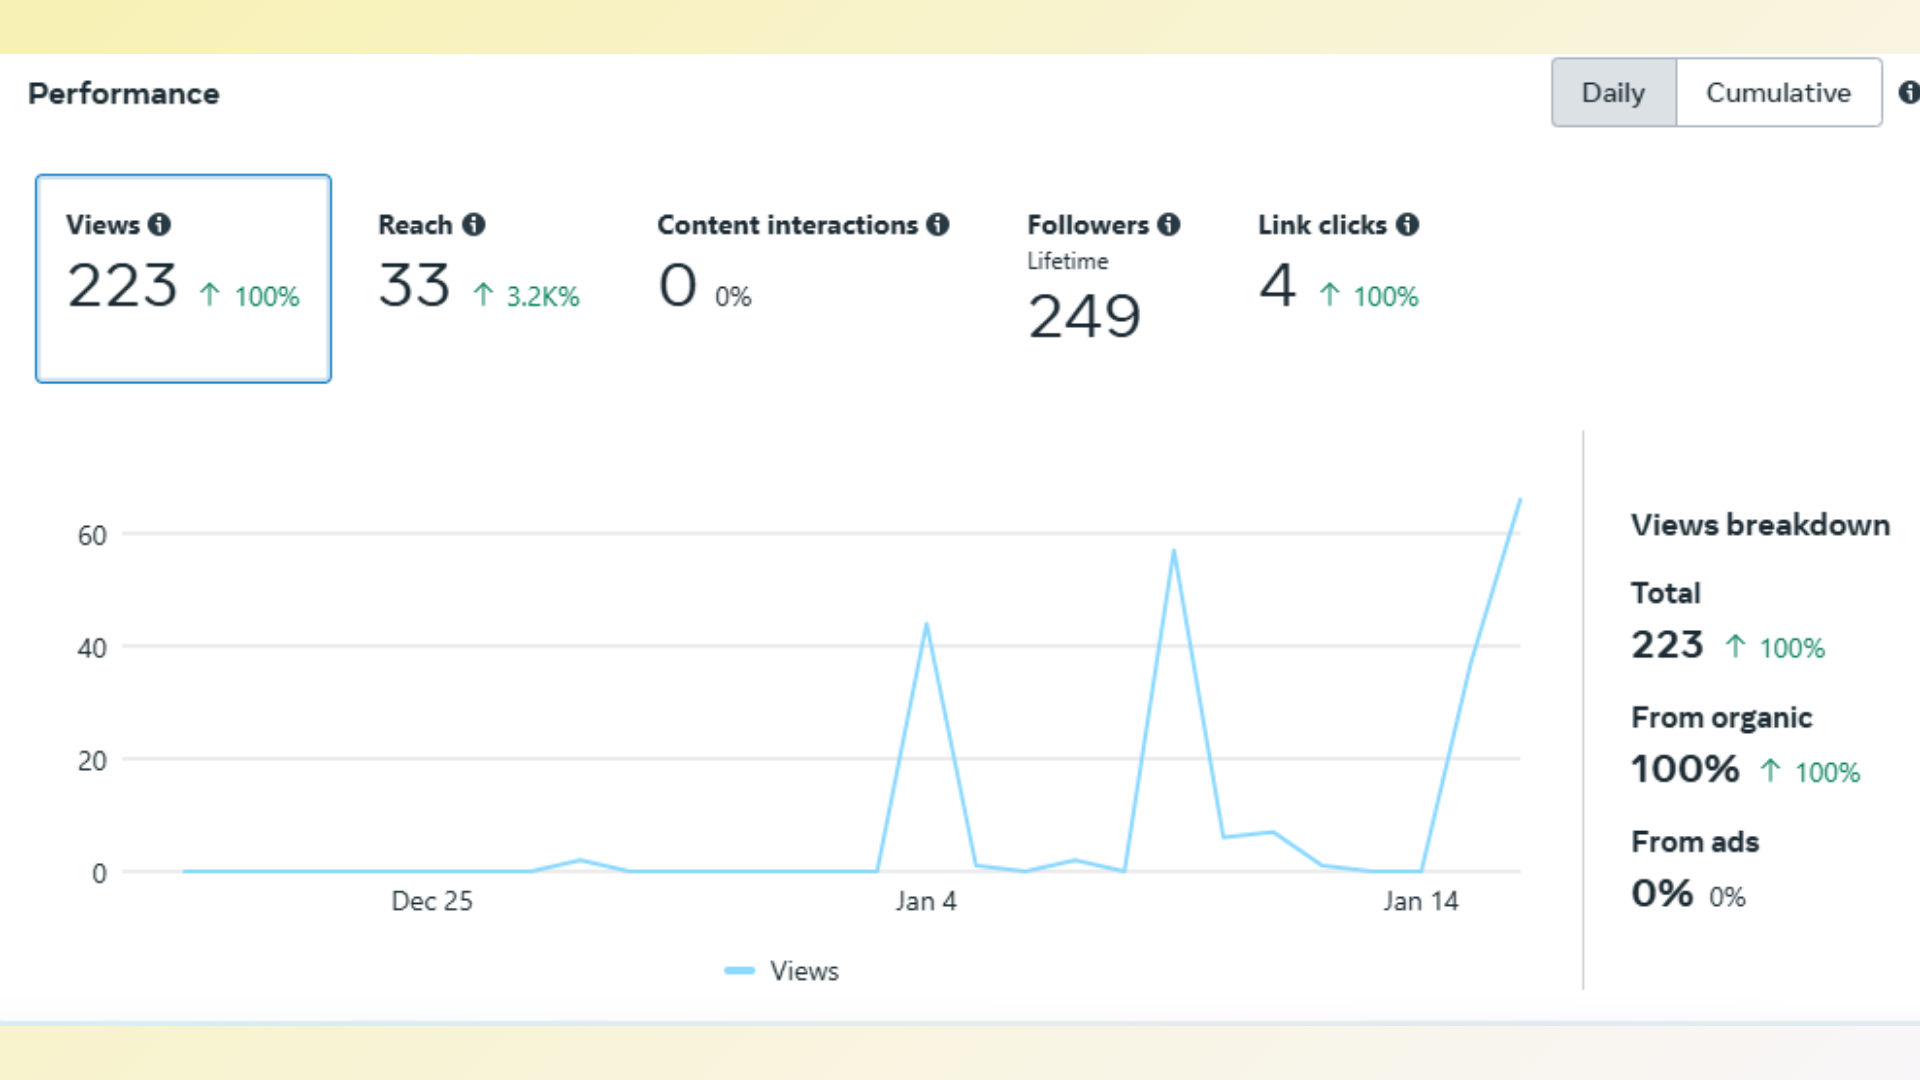Select the Followers lifetime count 249
Viewport: 1920px width, 1080px height.
[x=1084, y=317]
